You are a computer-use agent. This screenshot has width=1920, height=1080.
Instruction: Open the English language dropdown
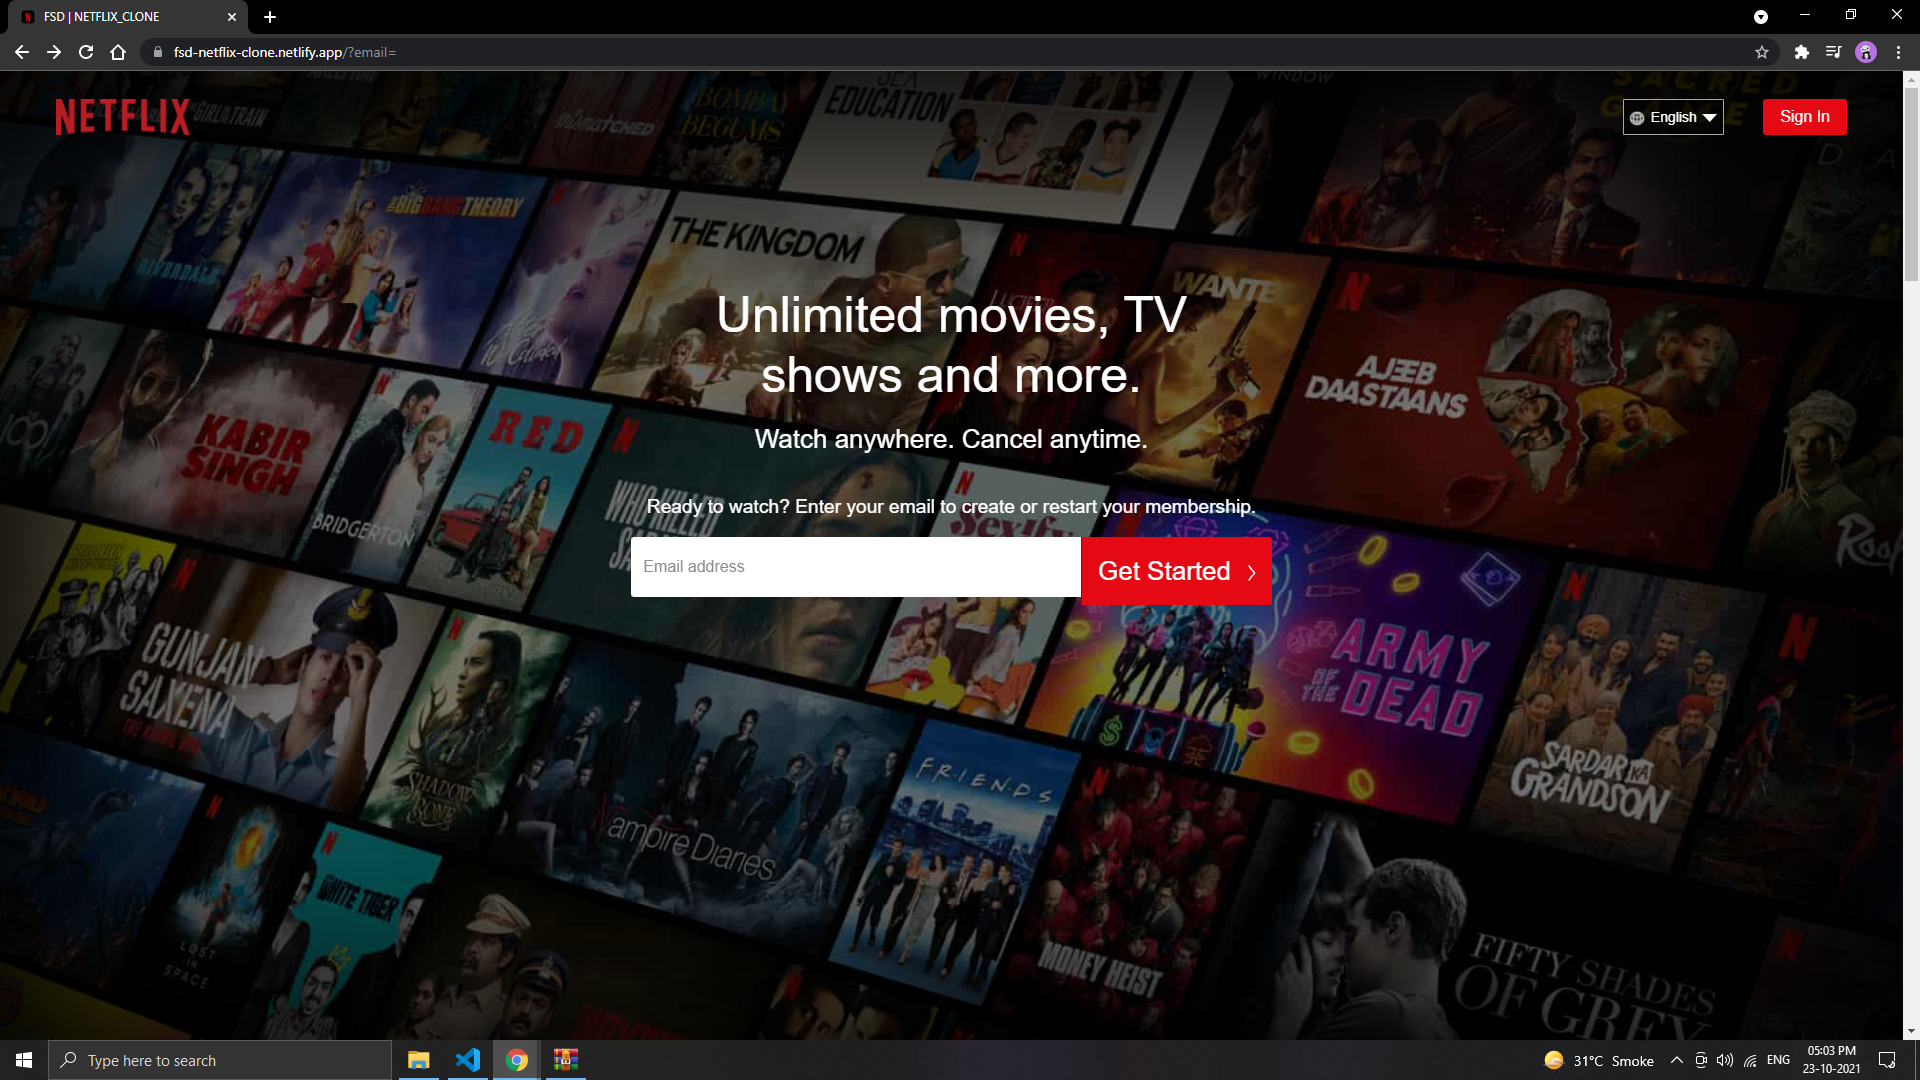[1673, 117]
